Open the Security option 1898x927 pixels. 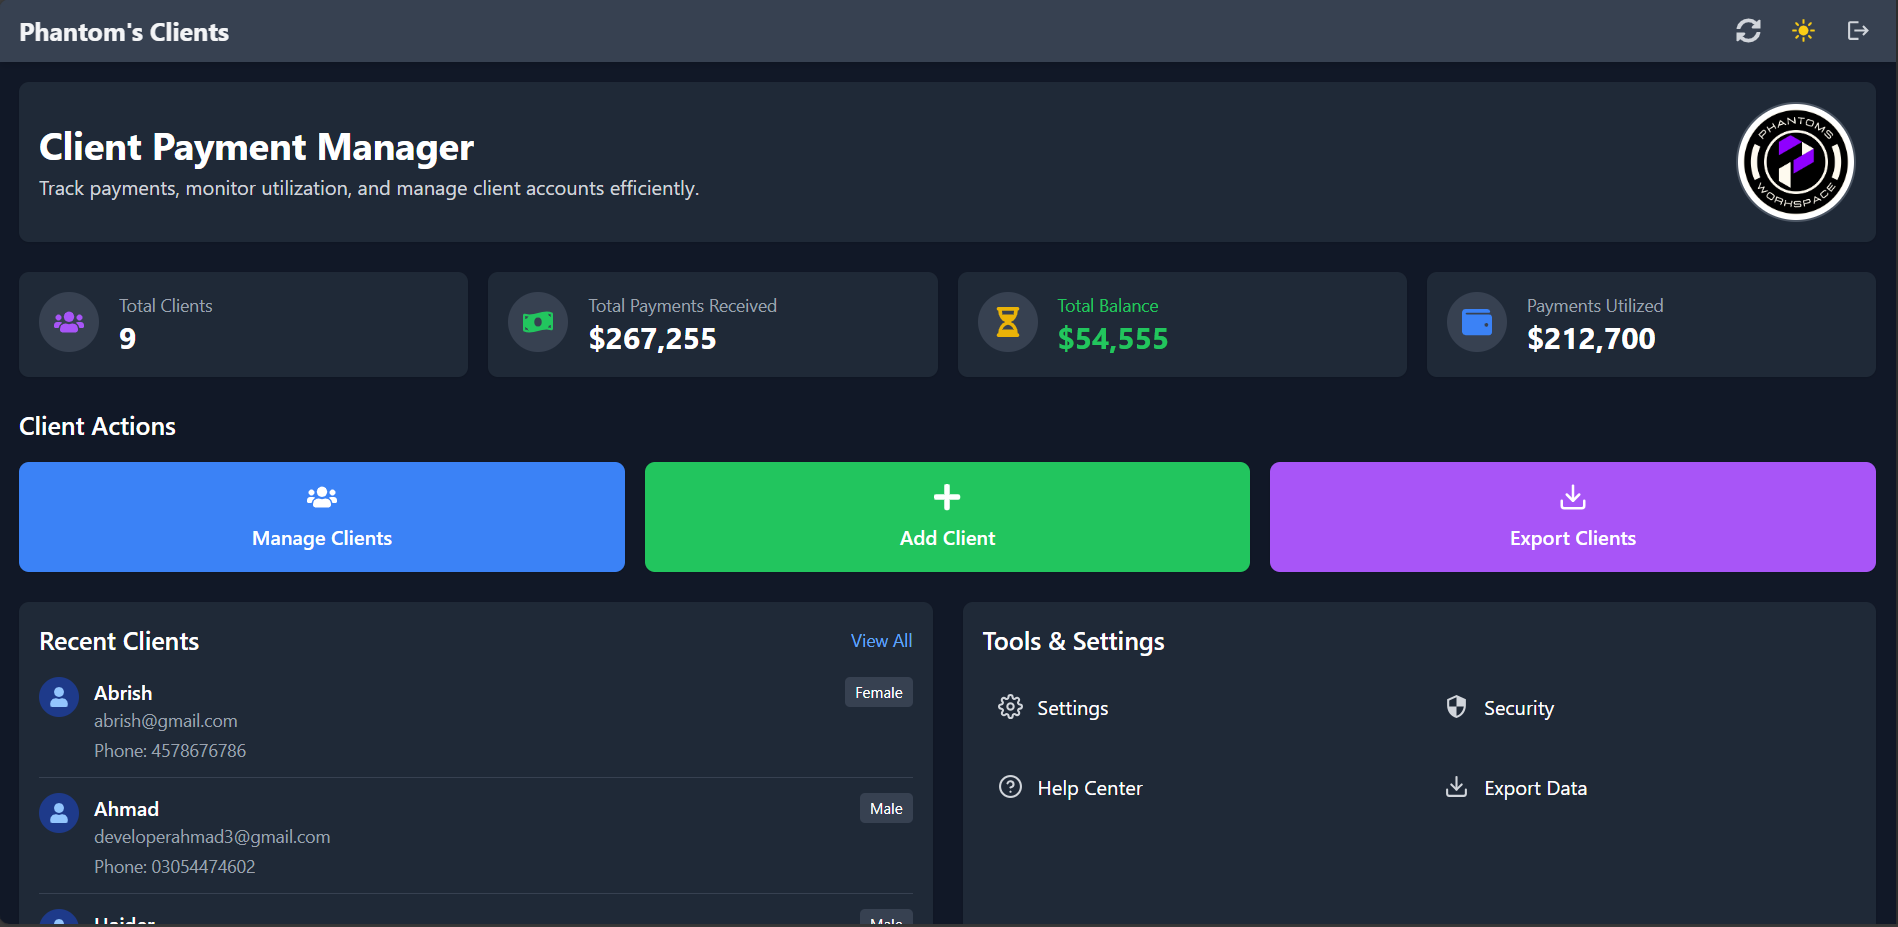coord(1517,708)
